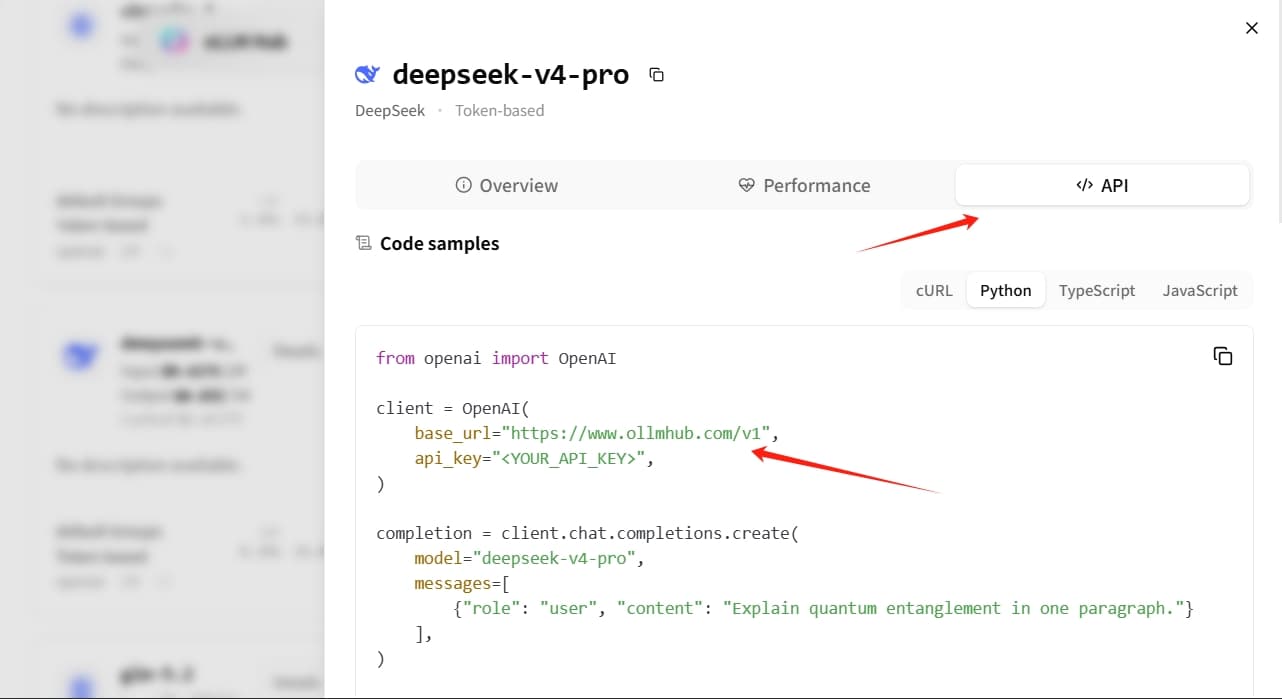Copy the deepseek-v4-pro model name
The height and width of the screenshot is (699, 1282).
click(656, 75)
